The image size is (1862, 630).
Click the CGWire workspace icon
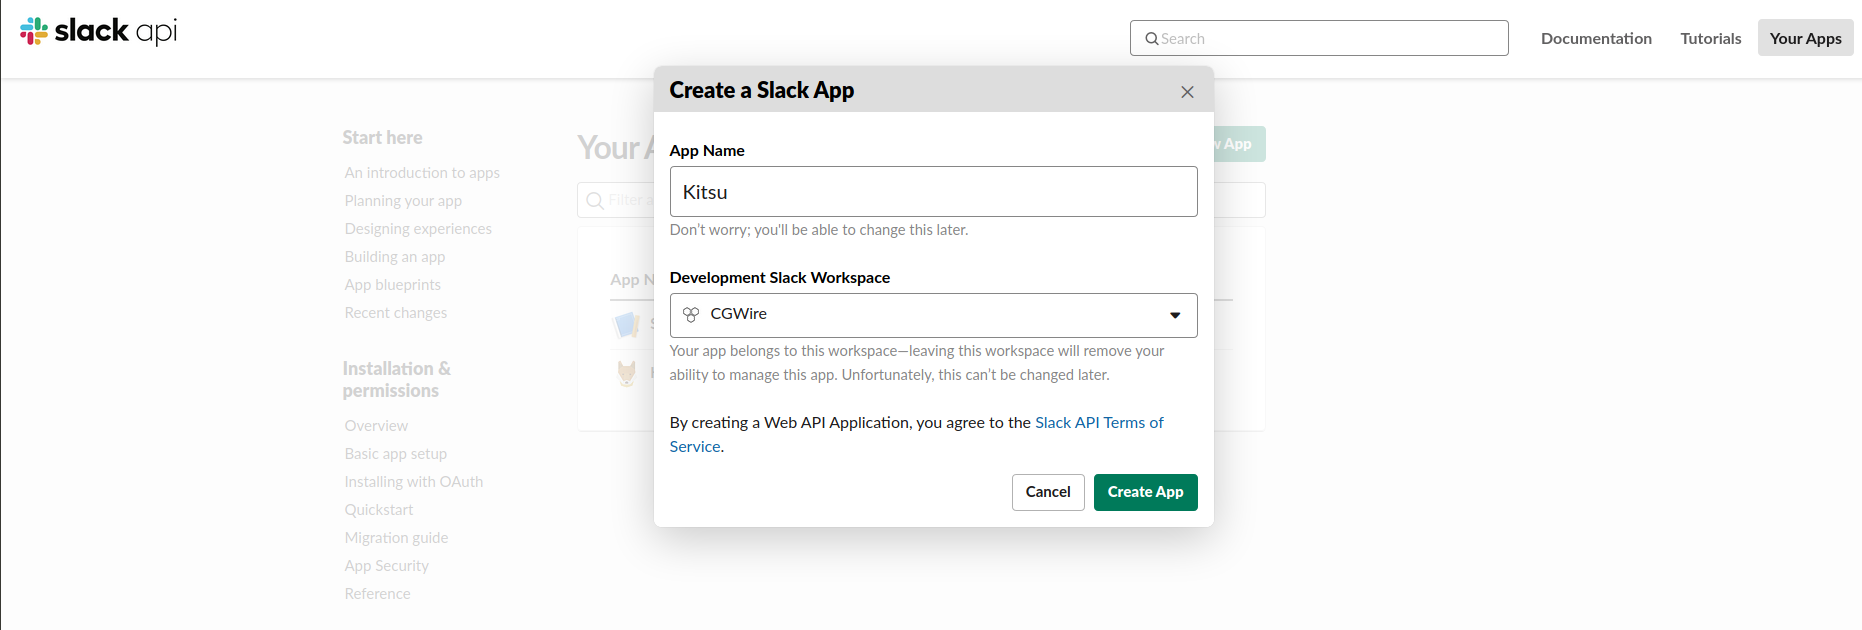(691, 315)
